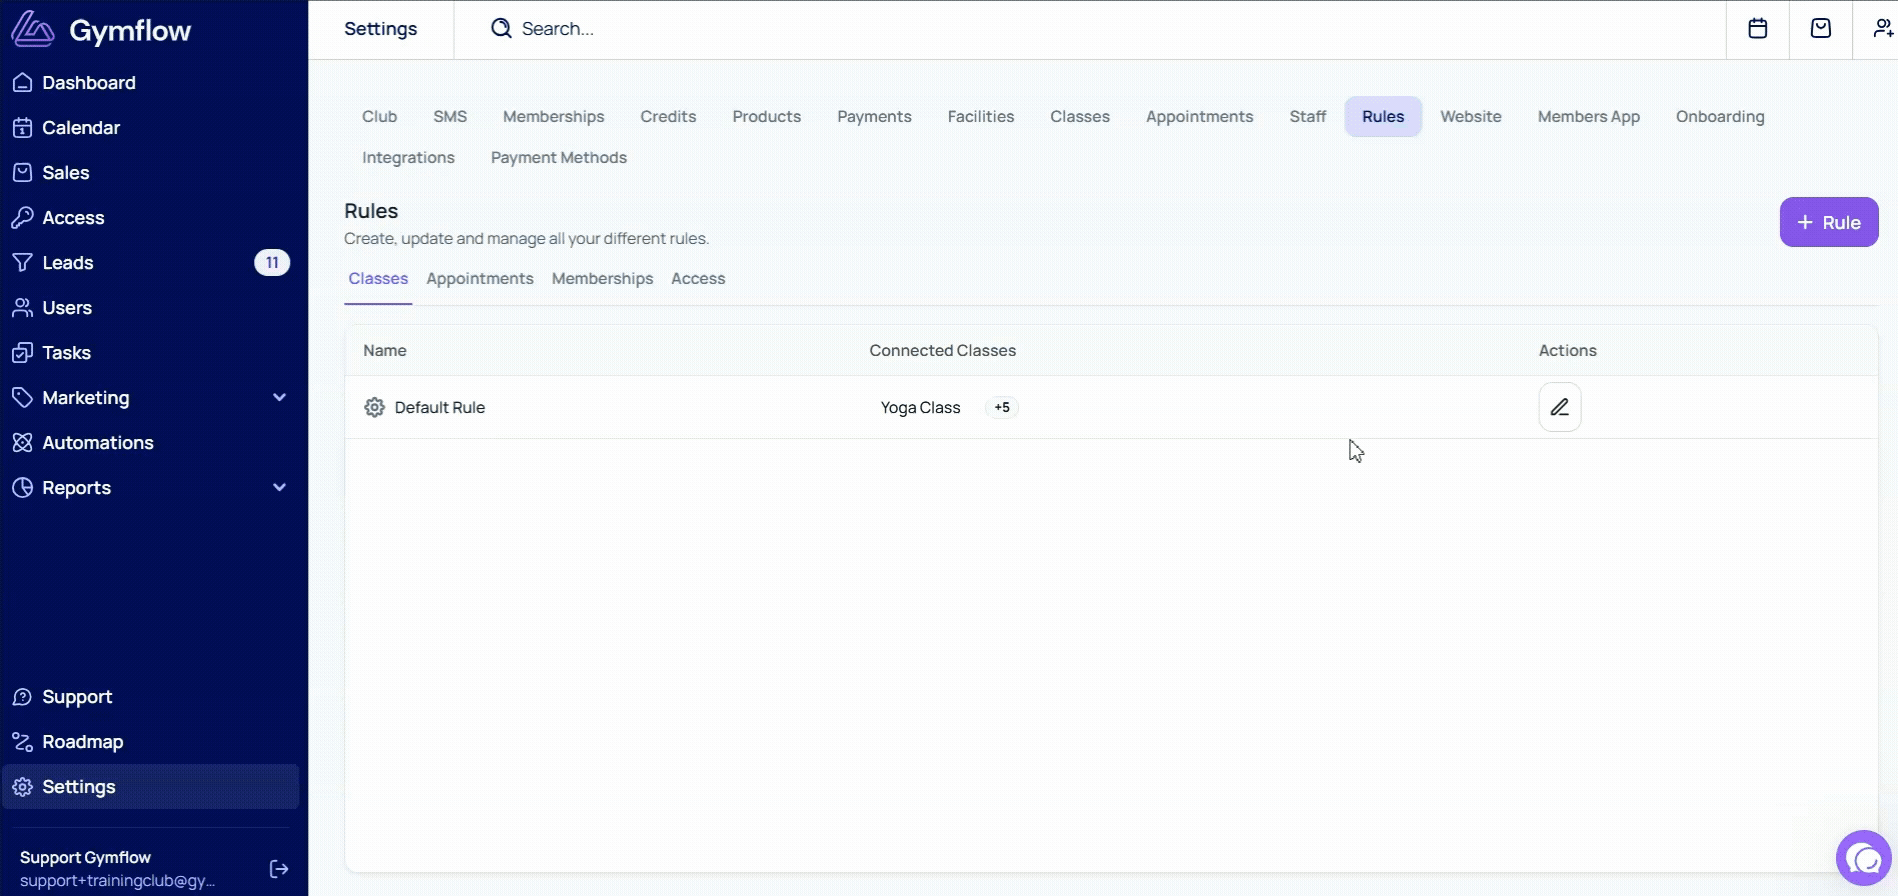The width and height of the screenshot is (1898, 896).
Task: Open the chat widget bubble
Action: [1864, 858]
